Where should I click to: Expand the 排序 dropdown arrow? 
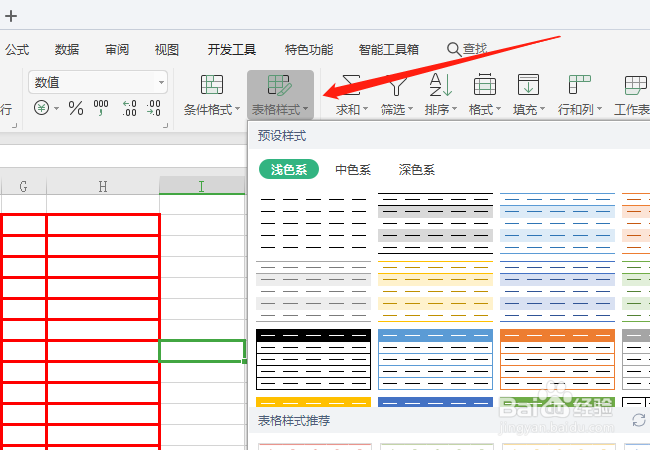pyautogui.click(x=455, y=109)
